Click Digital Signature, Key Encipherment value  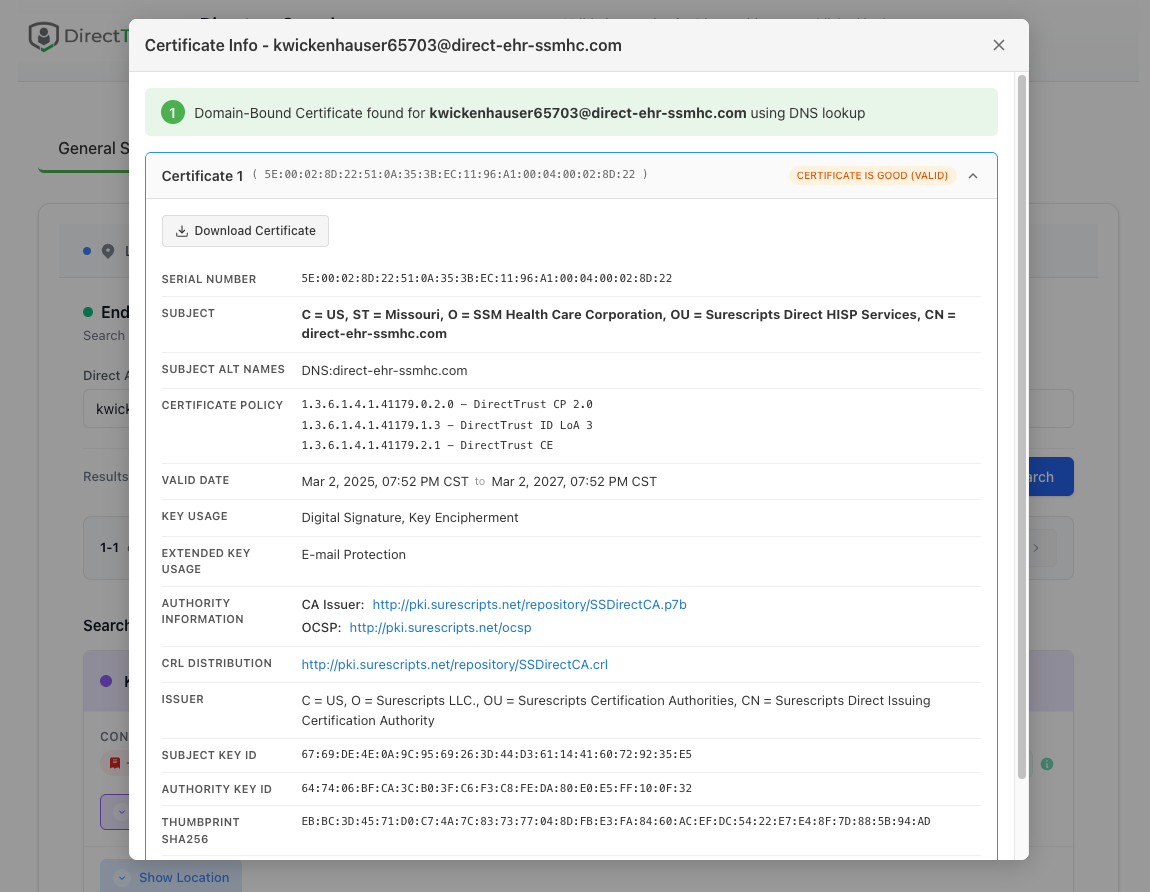click(410, 518)
